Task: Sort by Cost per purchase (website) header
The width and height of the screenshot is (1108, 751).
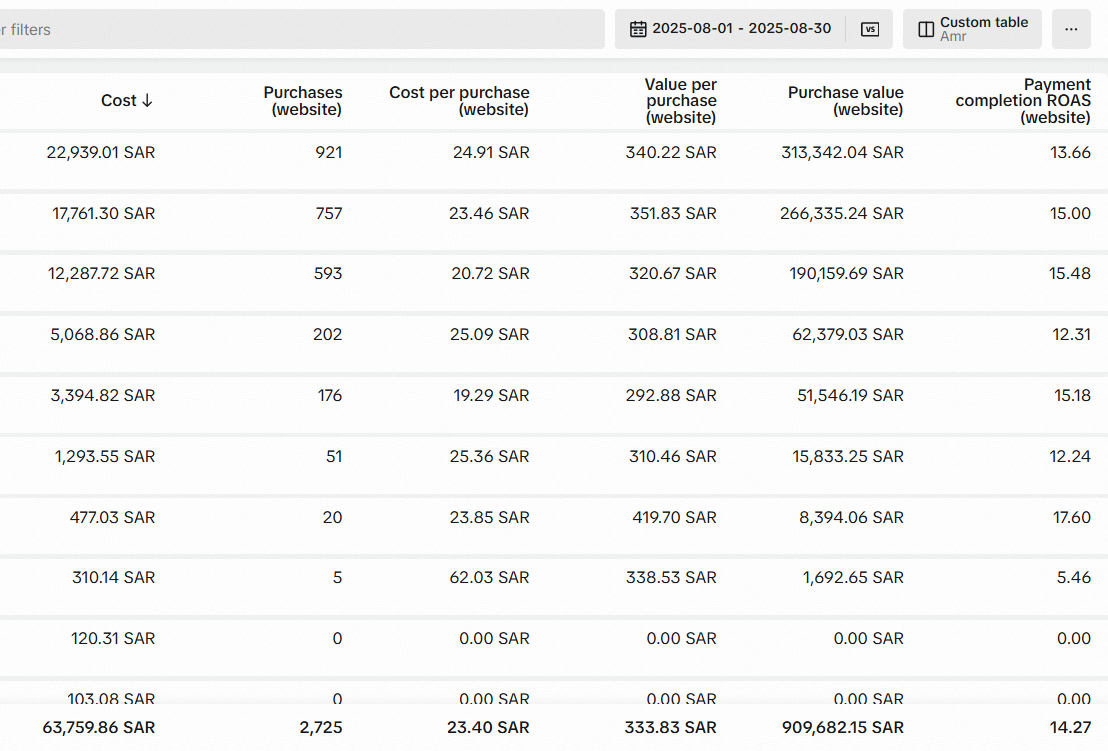Action: pyautogui.click(x=459, y=100)
